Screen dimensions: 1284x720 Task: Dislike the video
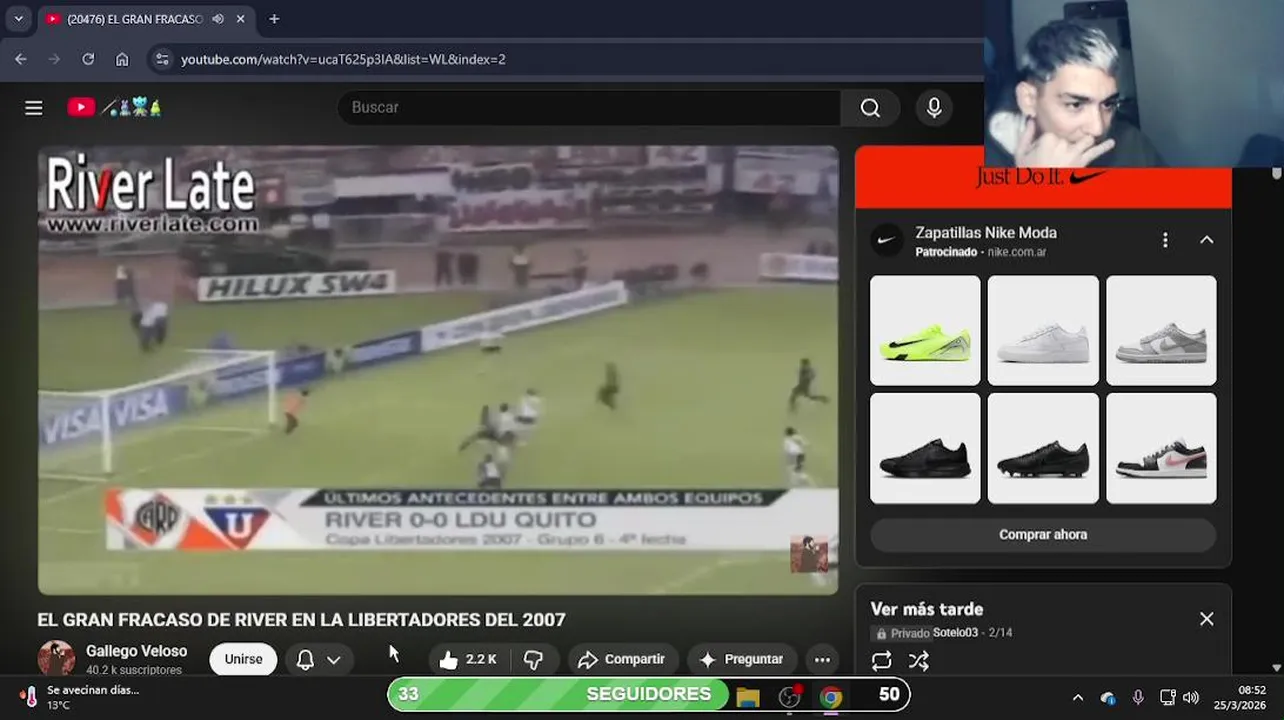[x=534, y=660]
